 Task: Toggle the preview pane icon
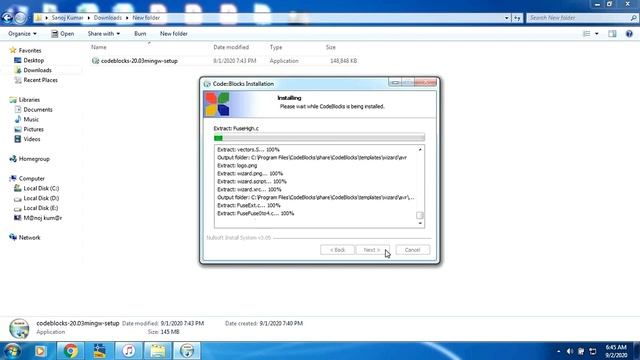pos(612,34)
